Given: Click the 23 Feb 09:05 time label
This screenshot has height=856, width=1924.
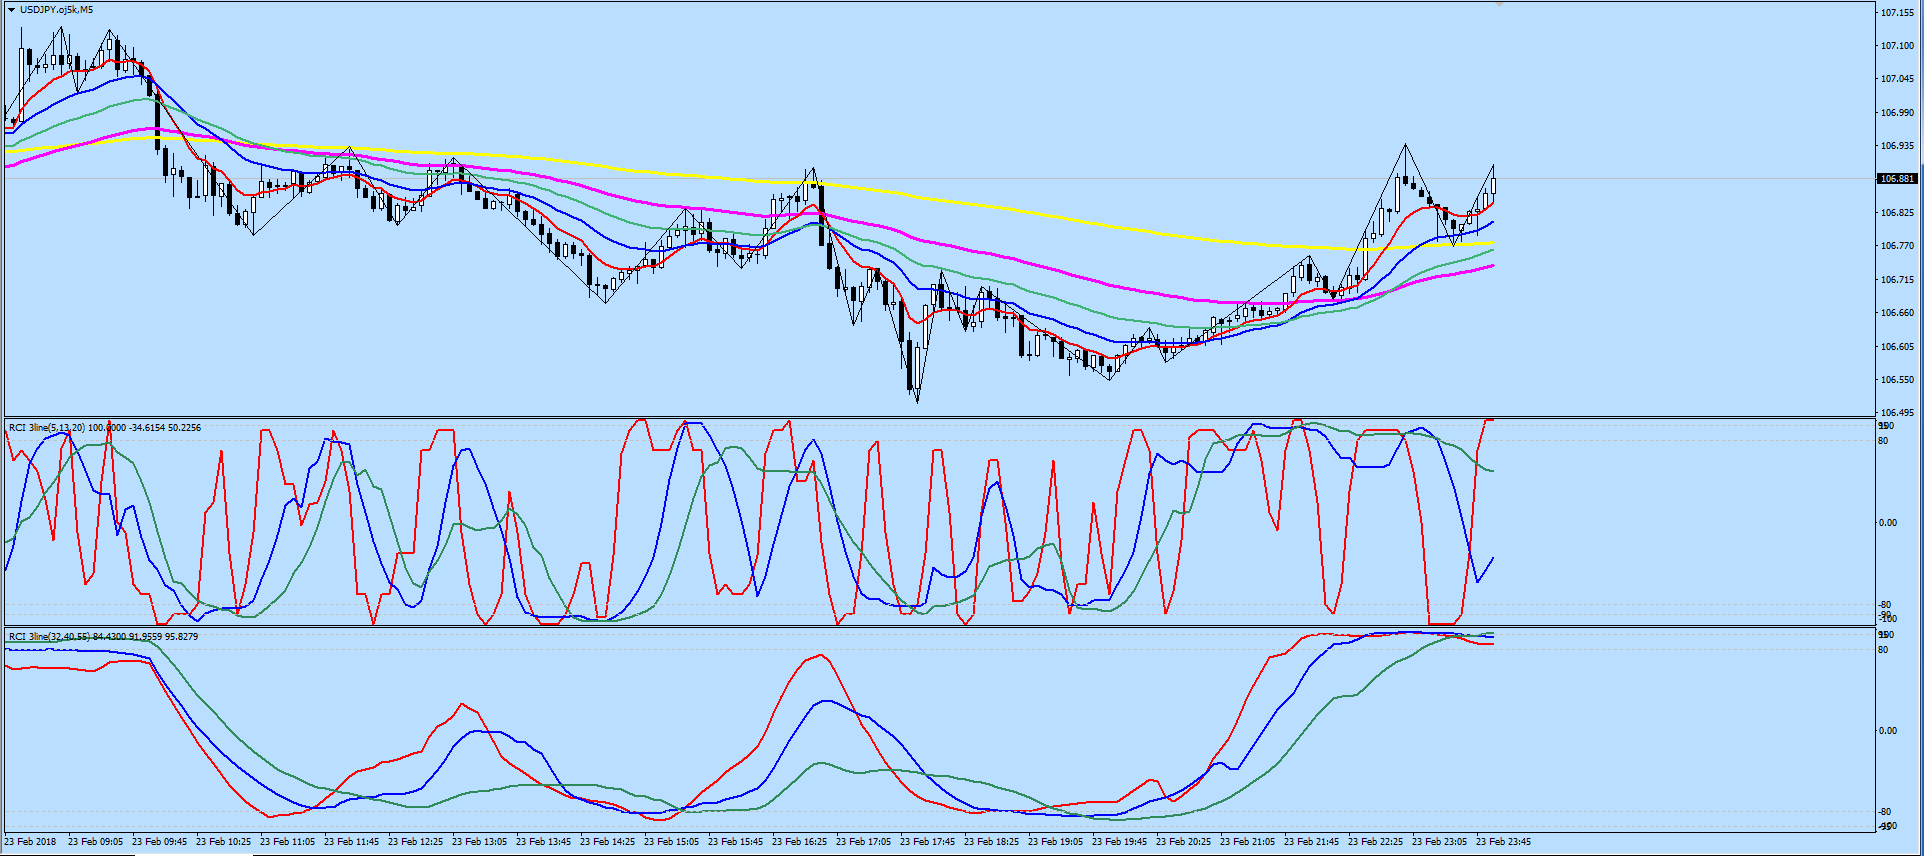Looking at the screenshot, I should pos(95,842).
